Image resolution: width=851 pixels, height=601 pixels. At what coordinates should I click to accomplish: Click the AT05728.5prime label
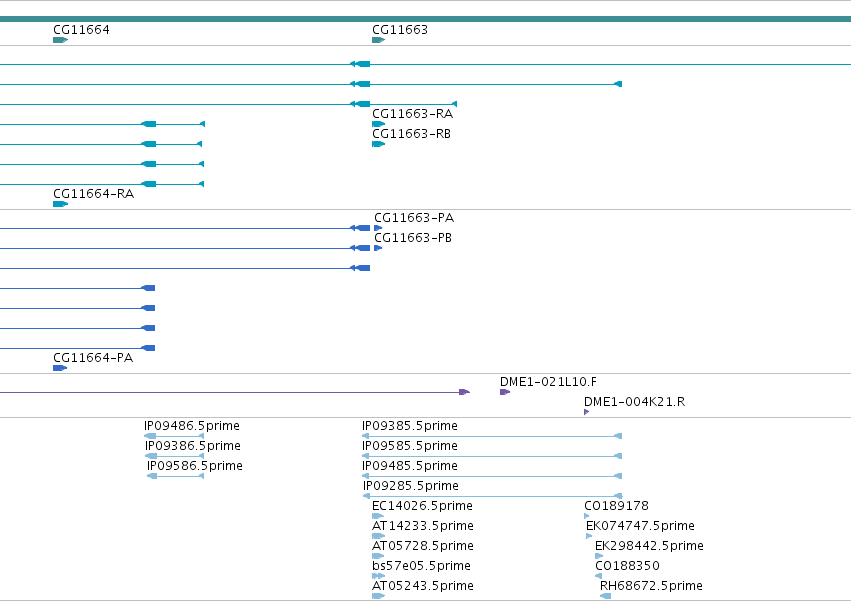click(423, 546)
